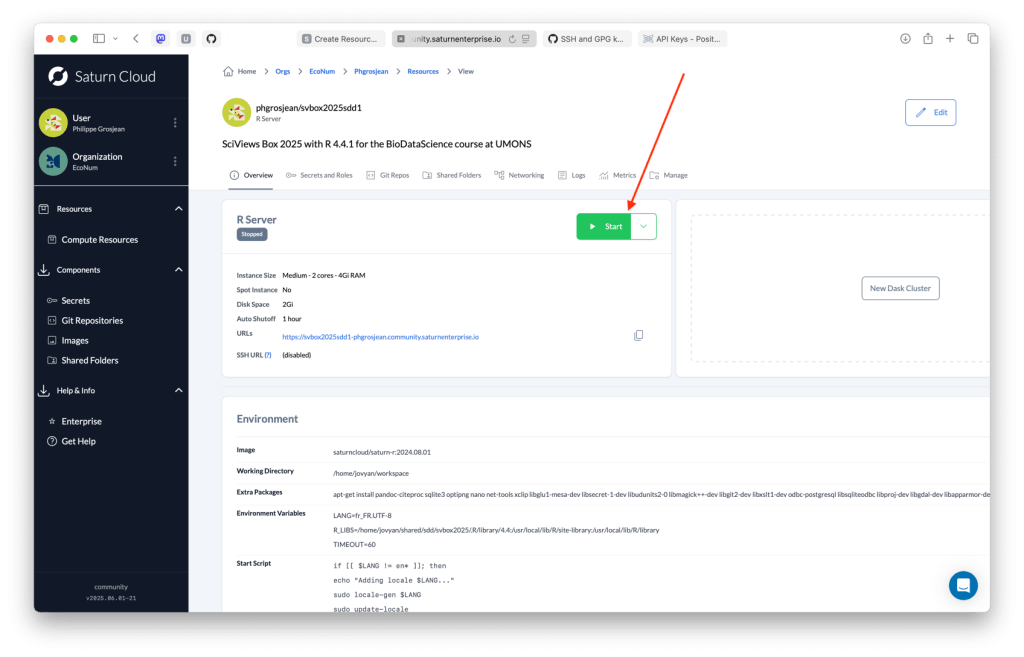Collapse the Resources sidebar section

coord(178,209)
